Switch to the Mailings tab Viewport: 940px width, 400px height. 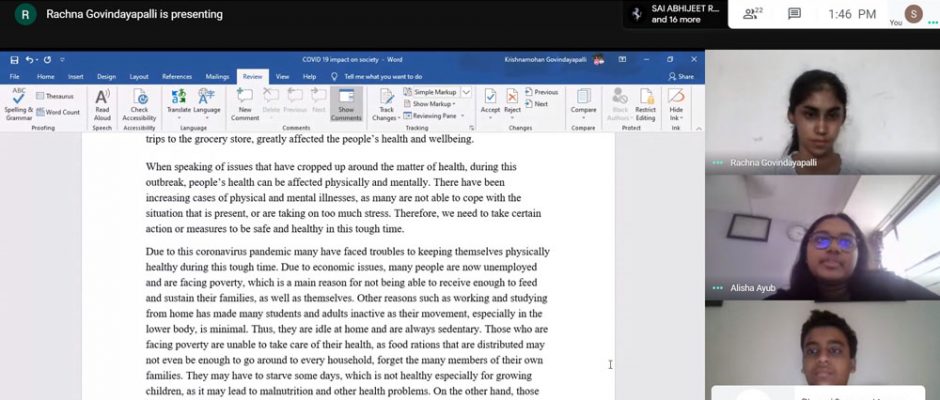click(x=217, y=77)
